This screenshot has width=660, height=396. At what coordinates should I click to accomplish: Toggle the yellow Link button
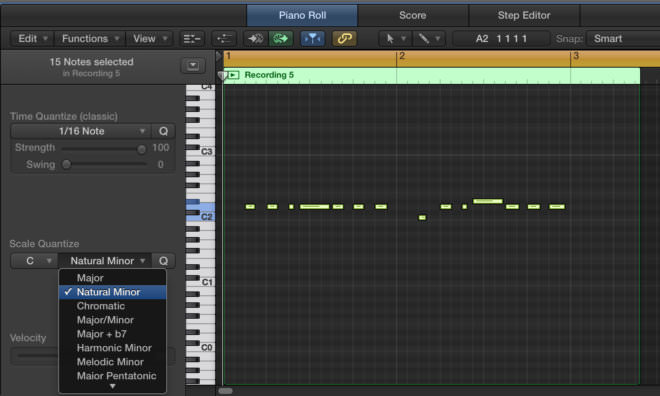344,39
